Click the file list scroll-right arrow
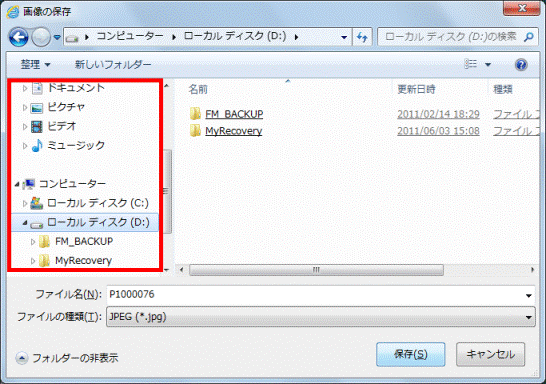Screen dimensions: 546x384 coord(532,270)
